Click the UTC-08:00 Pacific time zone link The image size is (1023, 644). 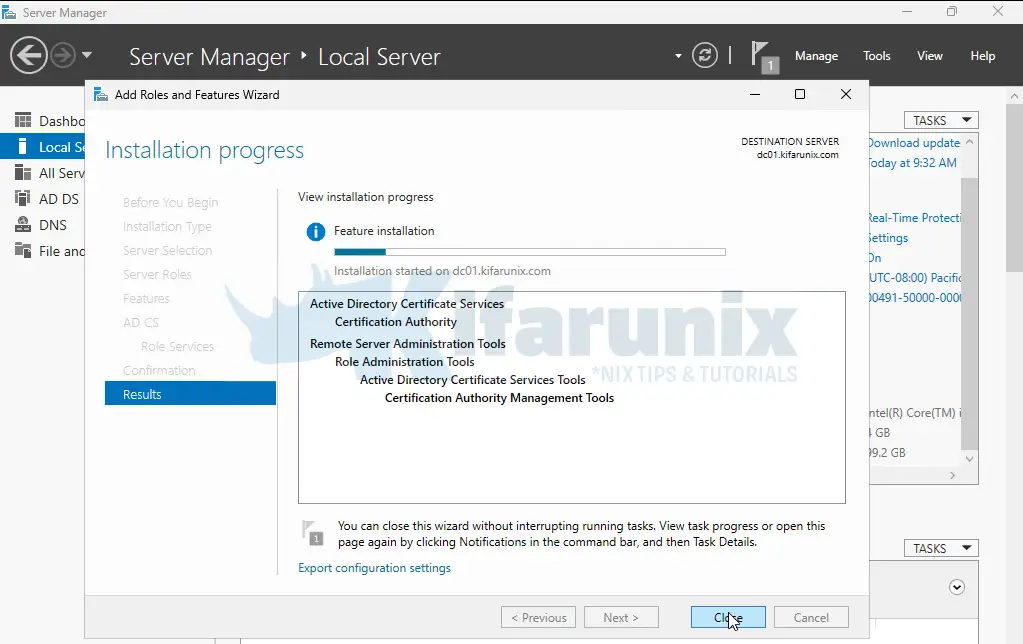pyautogui.click(x=915, y=277)
